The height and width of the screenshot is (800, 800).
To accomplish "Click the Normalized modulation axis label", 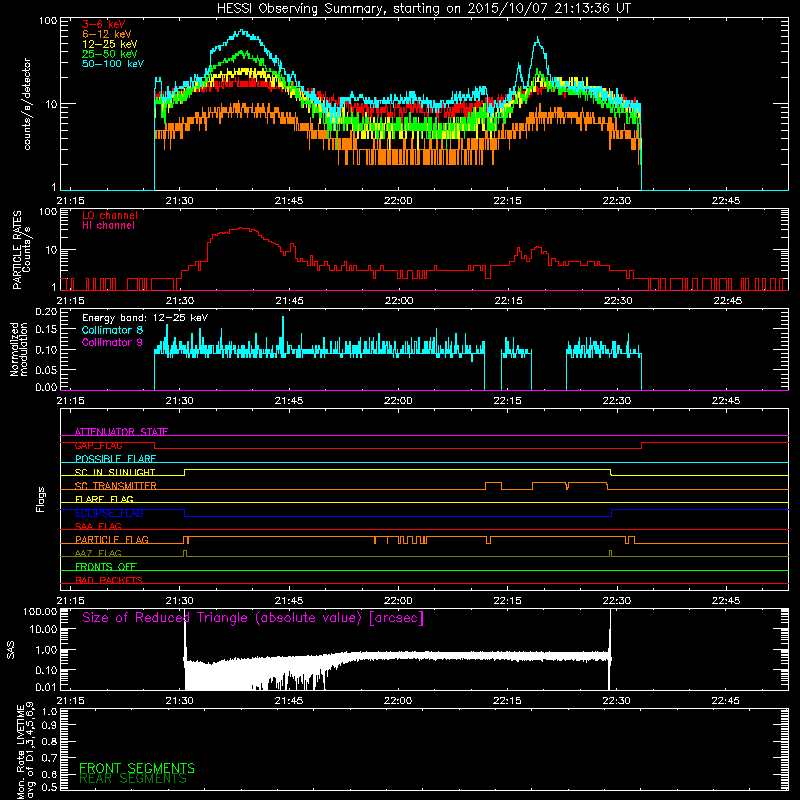I will pyautogui.click(x=19, y=349).
